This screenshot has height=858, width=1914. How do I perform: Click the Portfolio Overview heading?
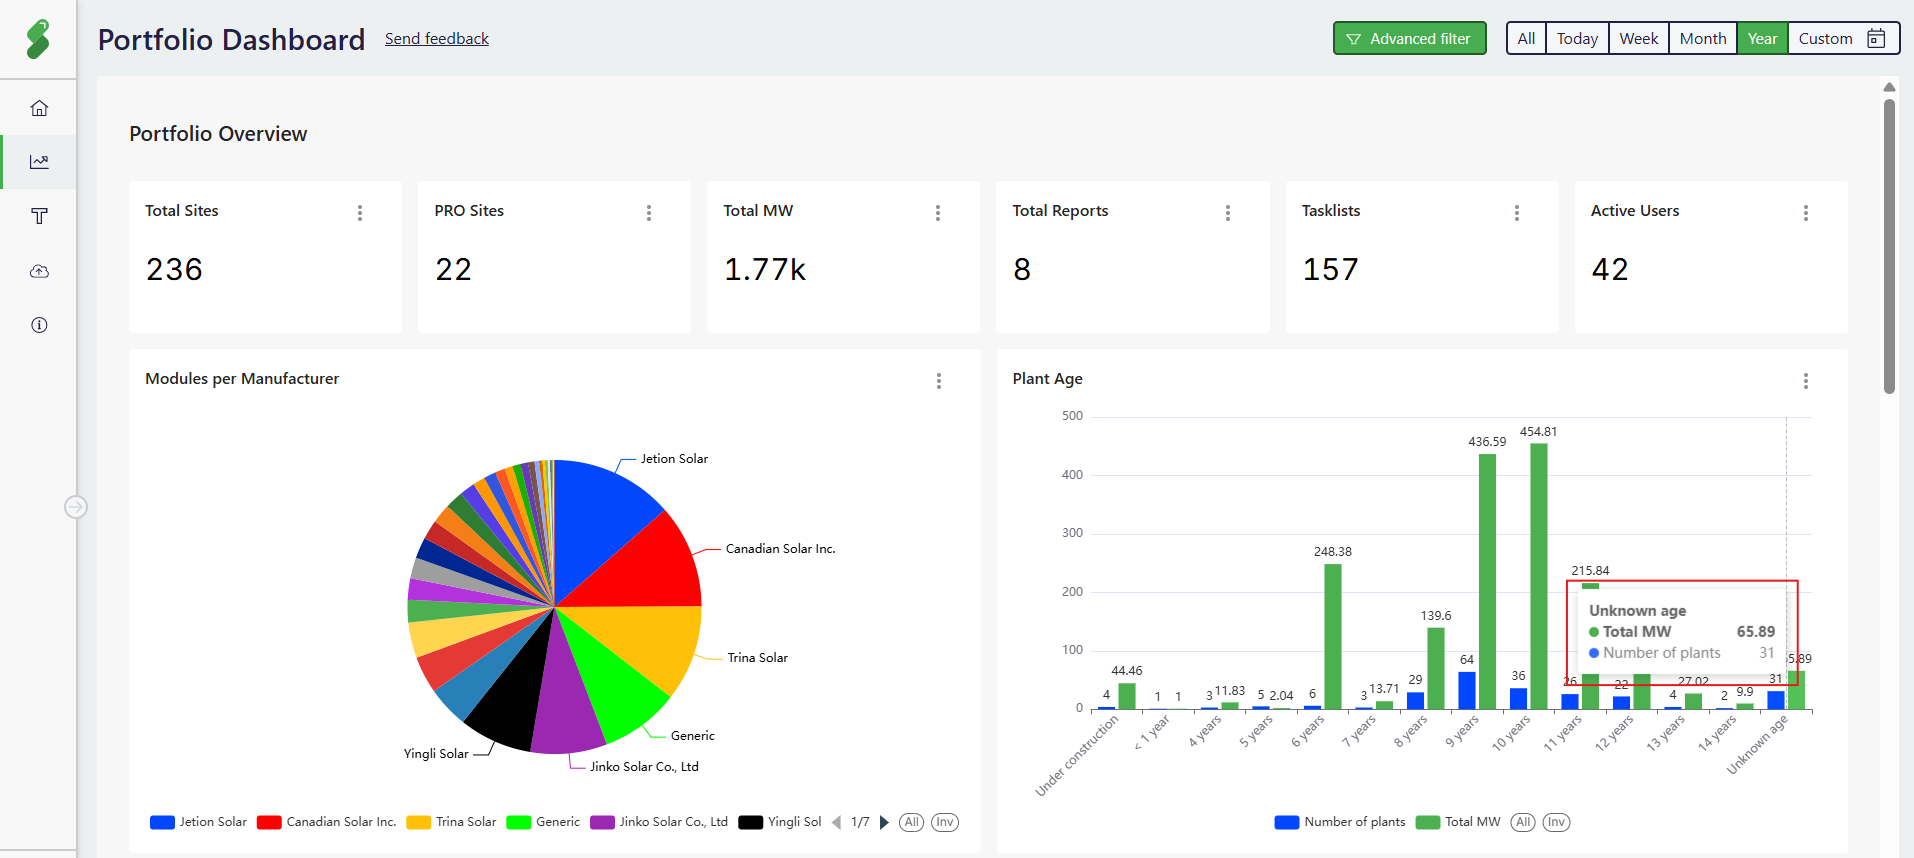(218, 134)
